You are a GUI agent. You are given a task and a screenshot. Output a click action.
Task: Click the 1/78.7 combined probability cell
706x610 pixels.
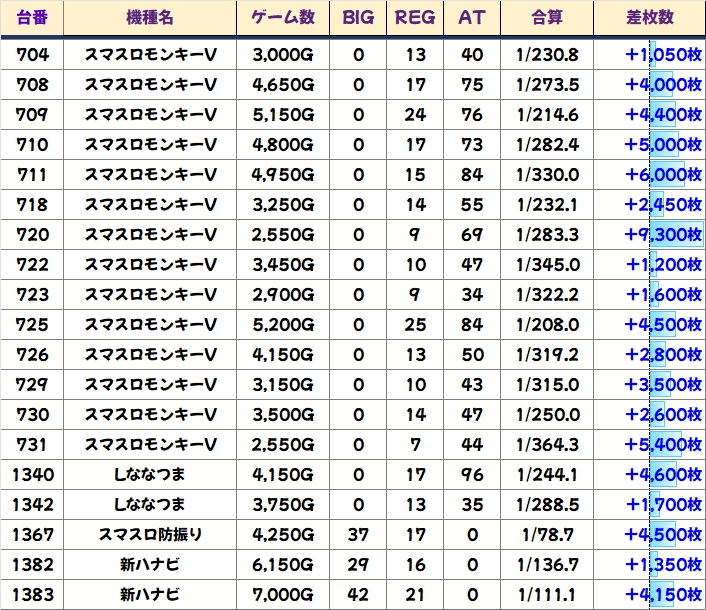coord(547,535)
